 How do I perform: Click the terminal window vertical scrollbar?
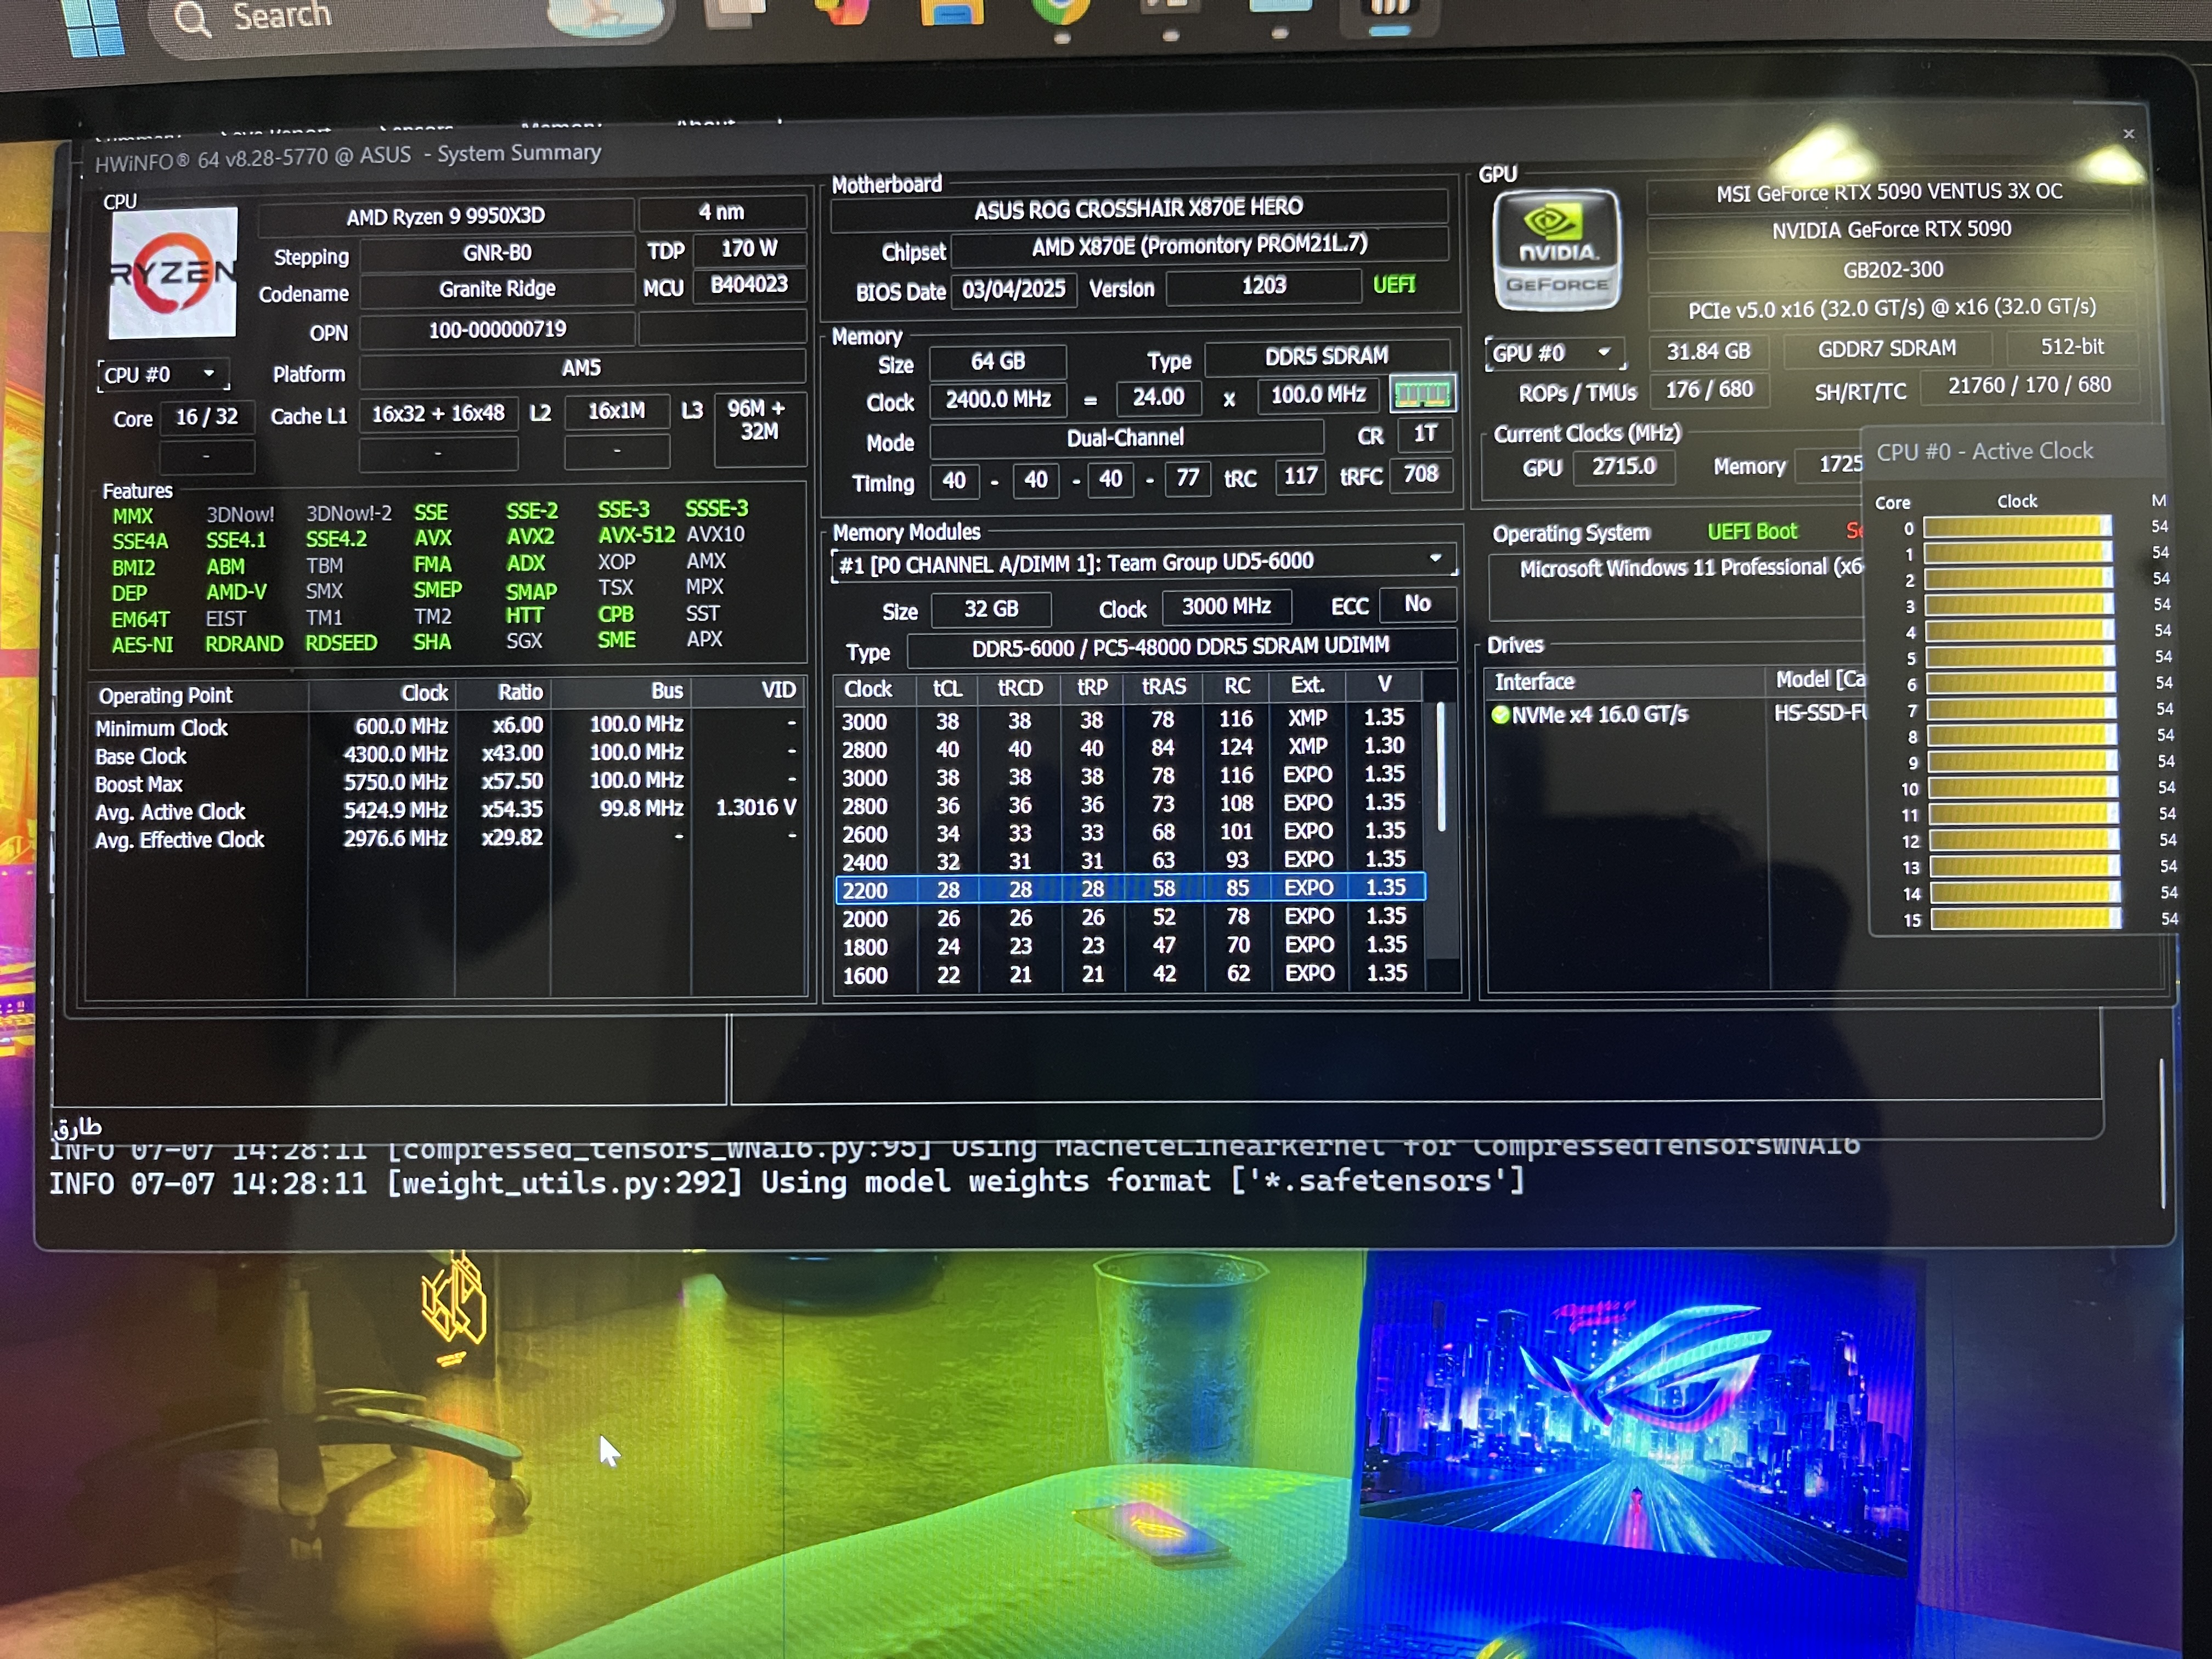[x=2162, y=1133]
